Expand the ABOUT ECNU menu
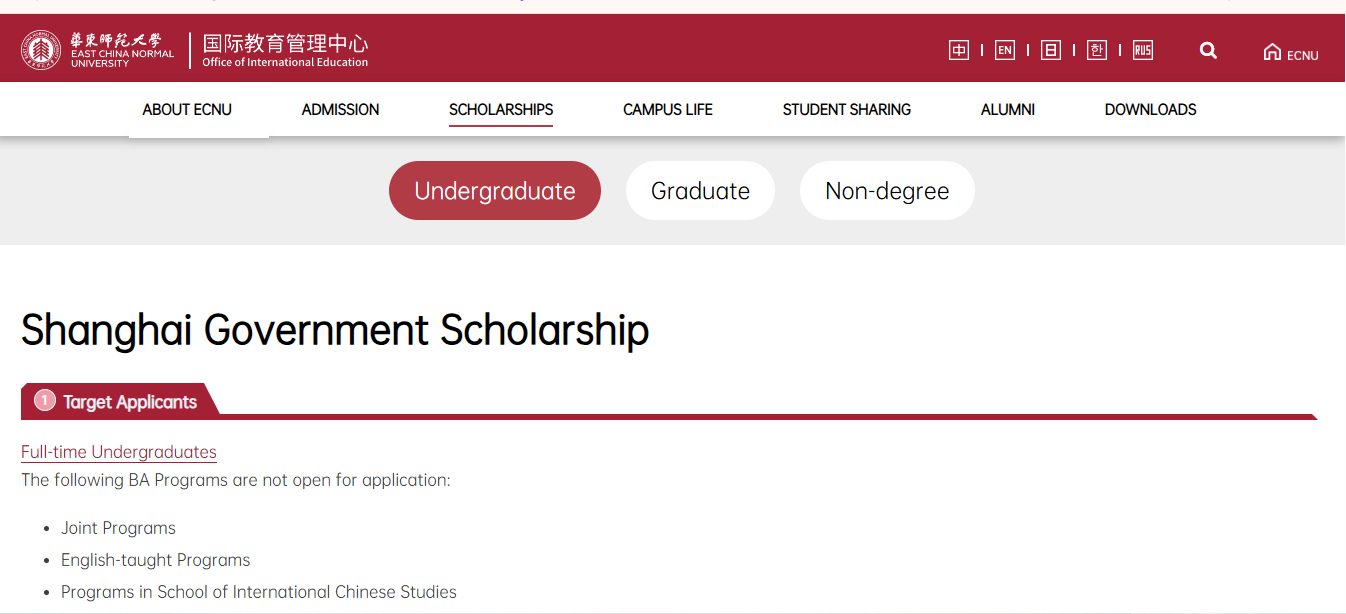 point(186,110)
